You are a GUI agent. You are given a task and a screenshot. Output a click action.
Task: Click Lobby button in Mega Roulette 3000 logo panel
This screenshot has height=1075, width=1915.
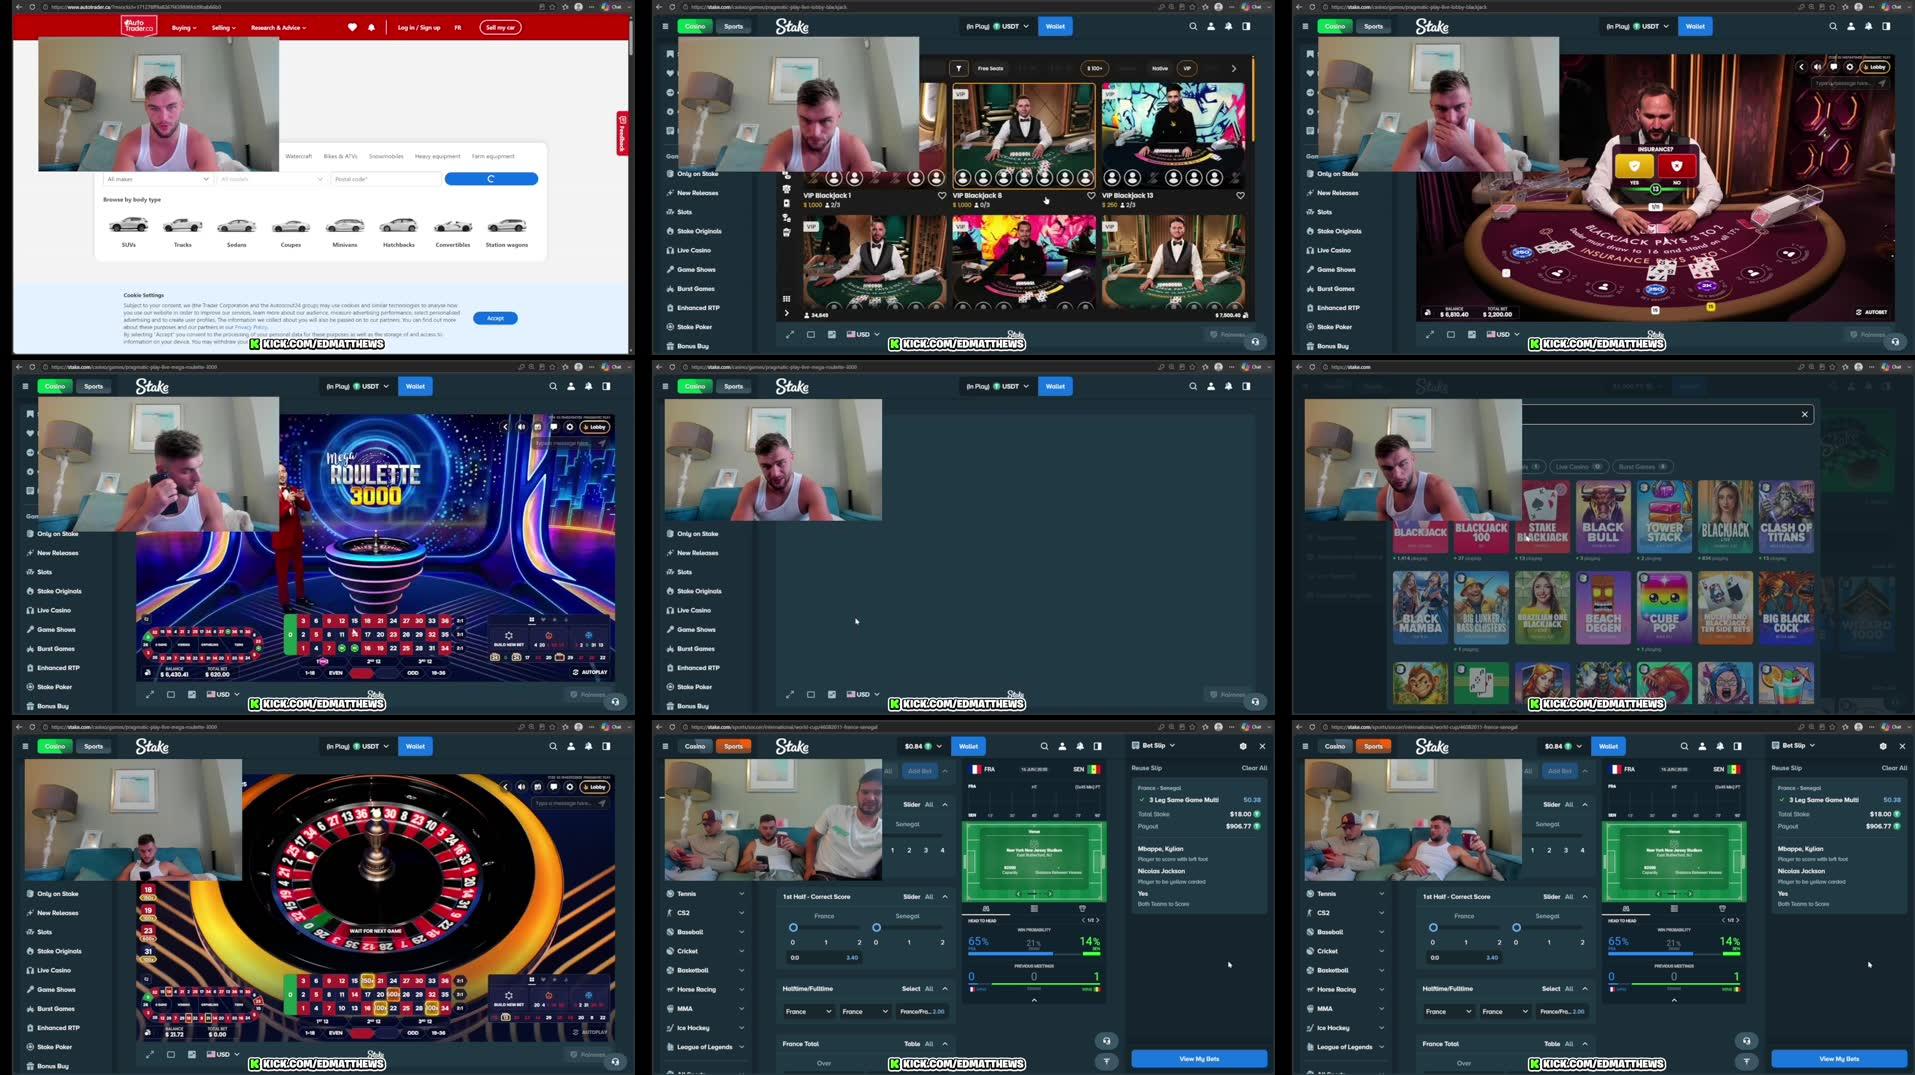(596, 427)
